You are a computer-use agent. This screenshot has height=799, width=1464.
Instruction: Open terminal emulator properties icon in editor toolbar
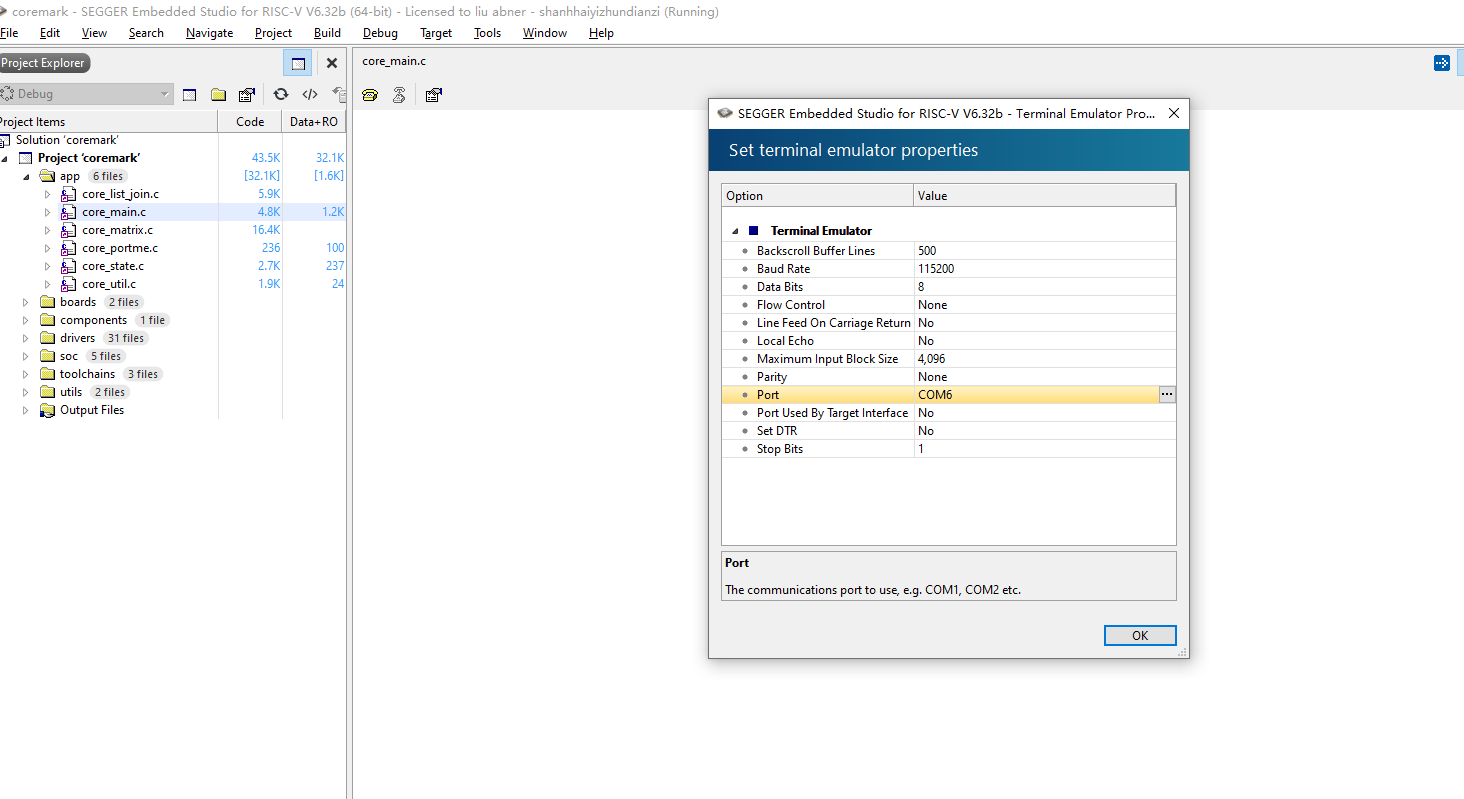433,95
